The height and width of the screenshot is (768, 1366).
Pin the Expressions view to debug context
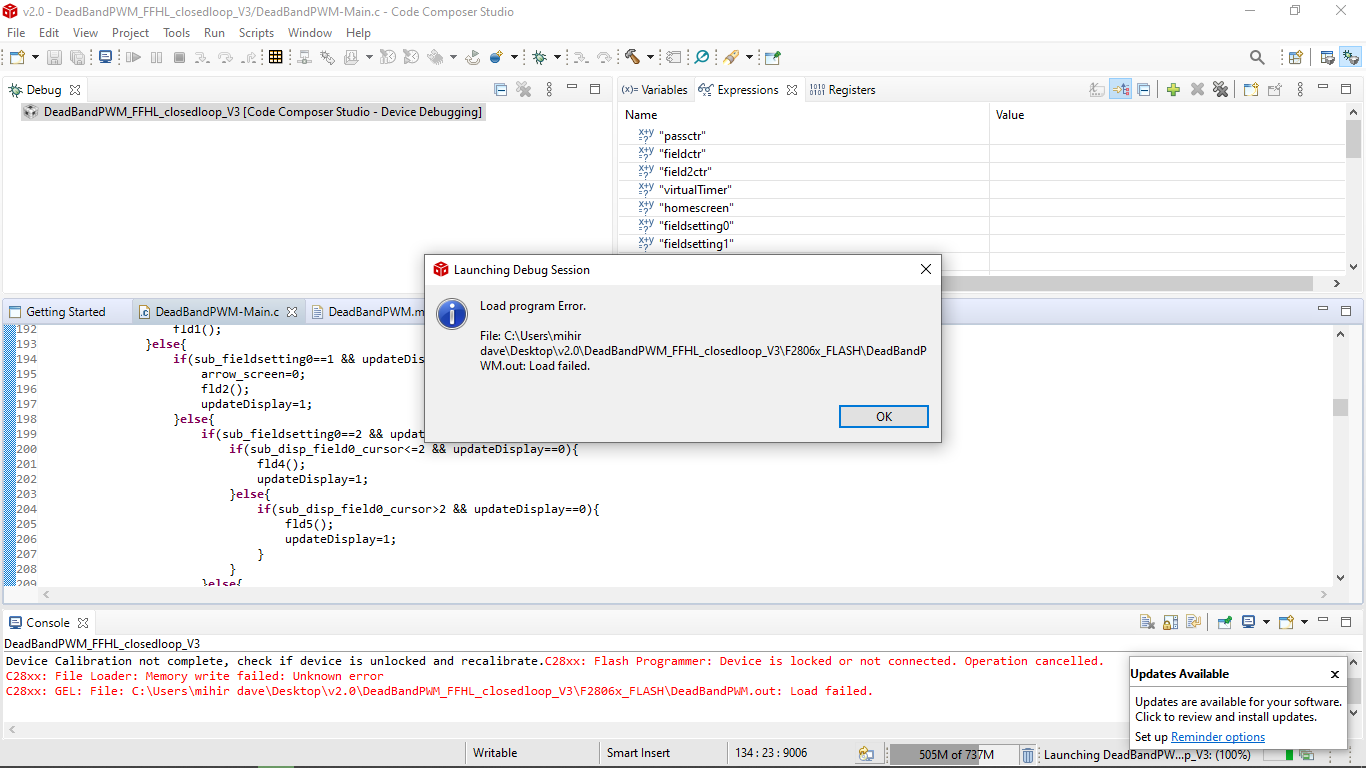(1275, 90)
